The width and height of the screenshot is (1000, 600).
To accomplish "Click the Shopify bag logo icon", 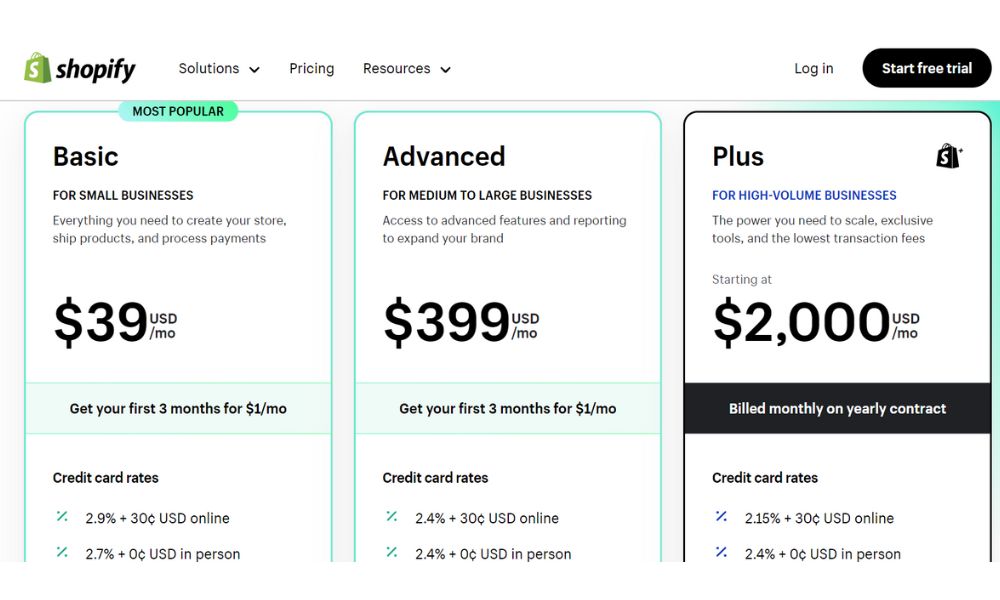I will tap(38, 68).
